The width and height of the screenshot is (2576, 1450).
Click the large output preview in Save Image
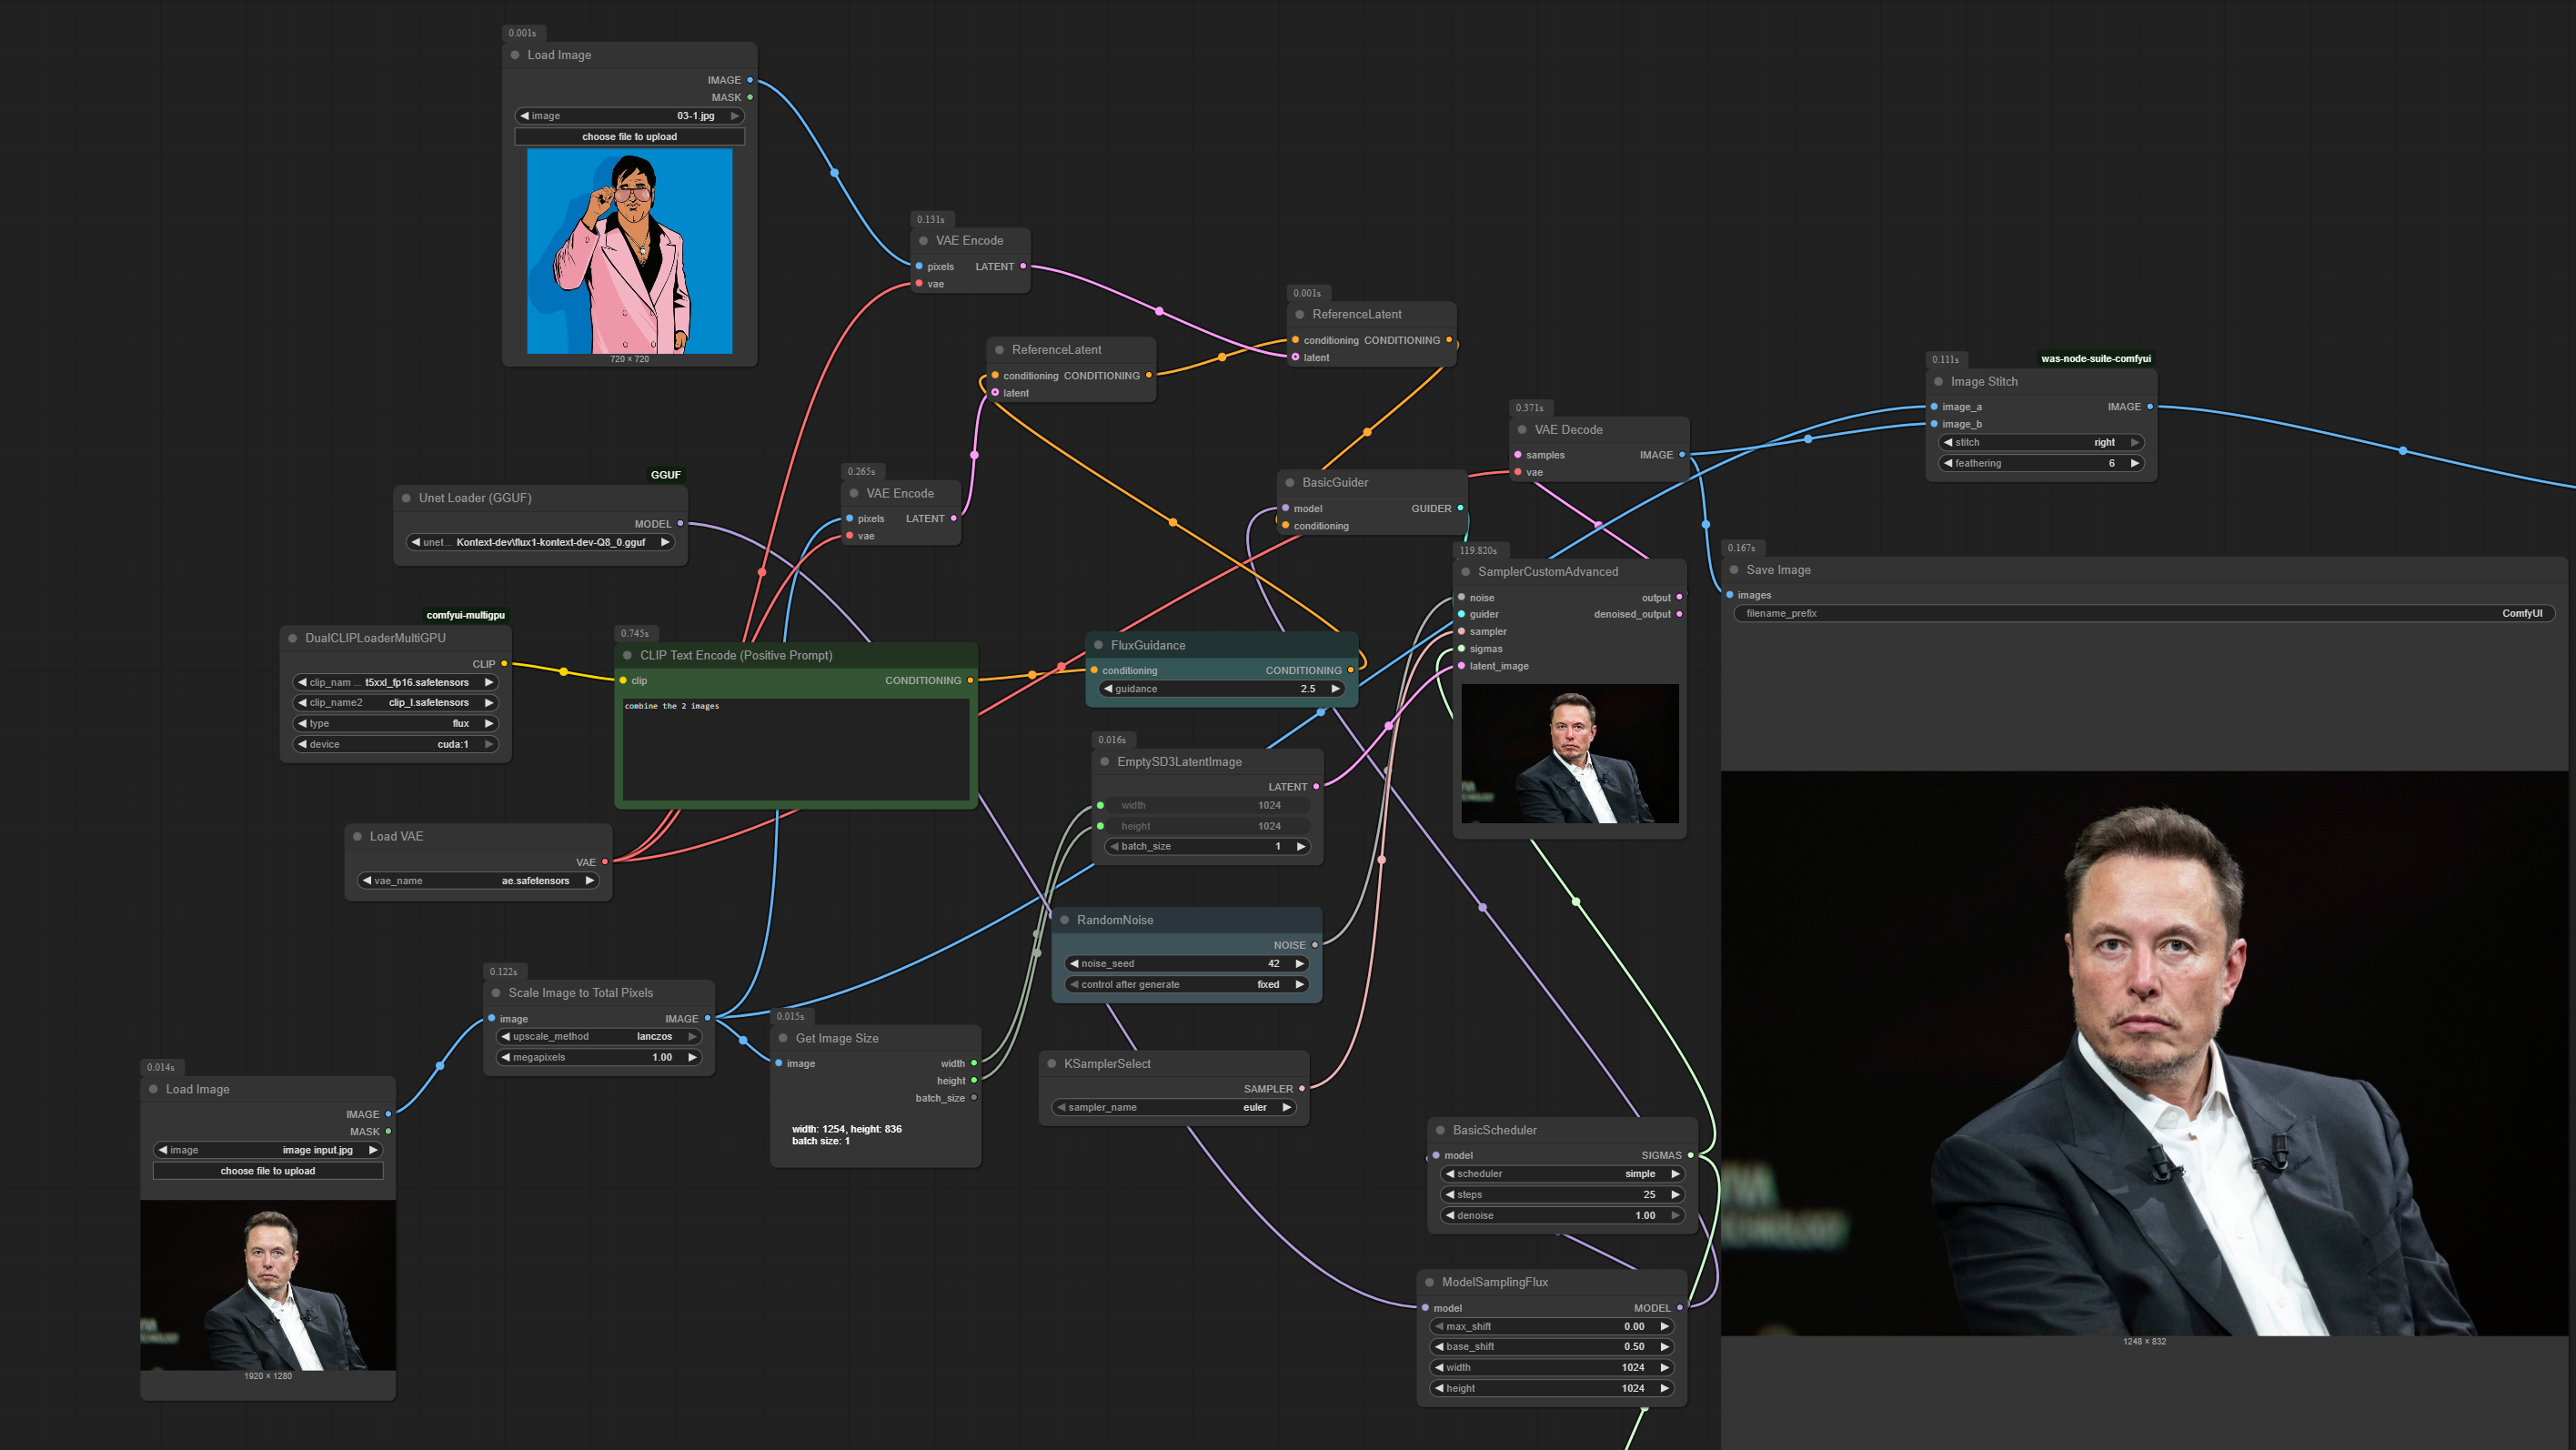(x=2144, y=1053)
